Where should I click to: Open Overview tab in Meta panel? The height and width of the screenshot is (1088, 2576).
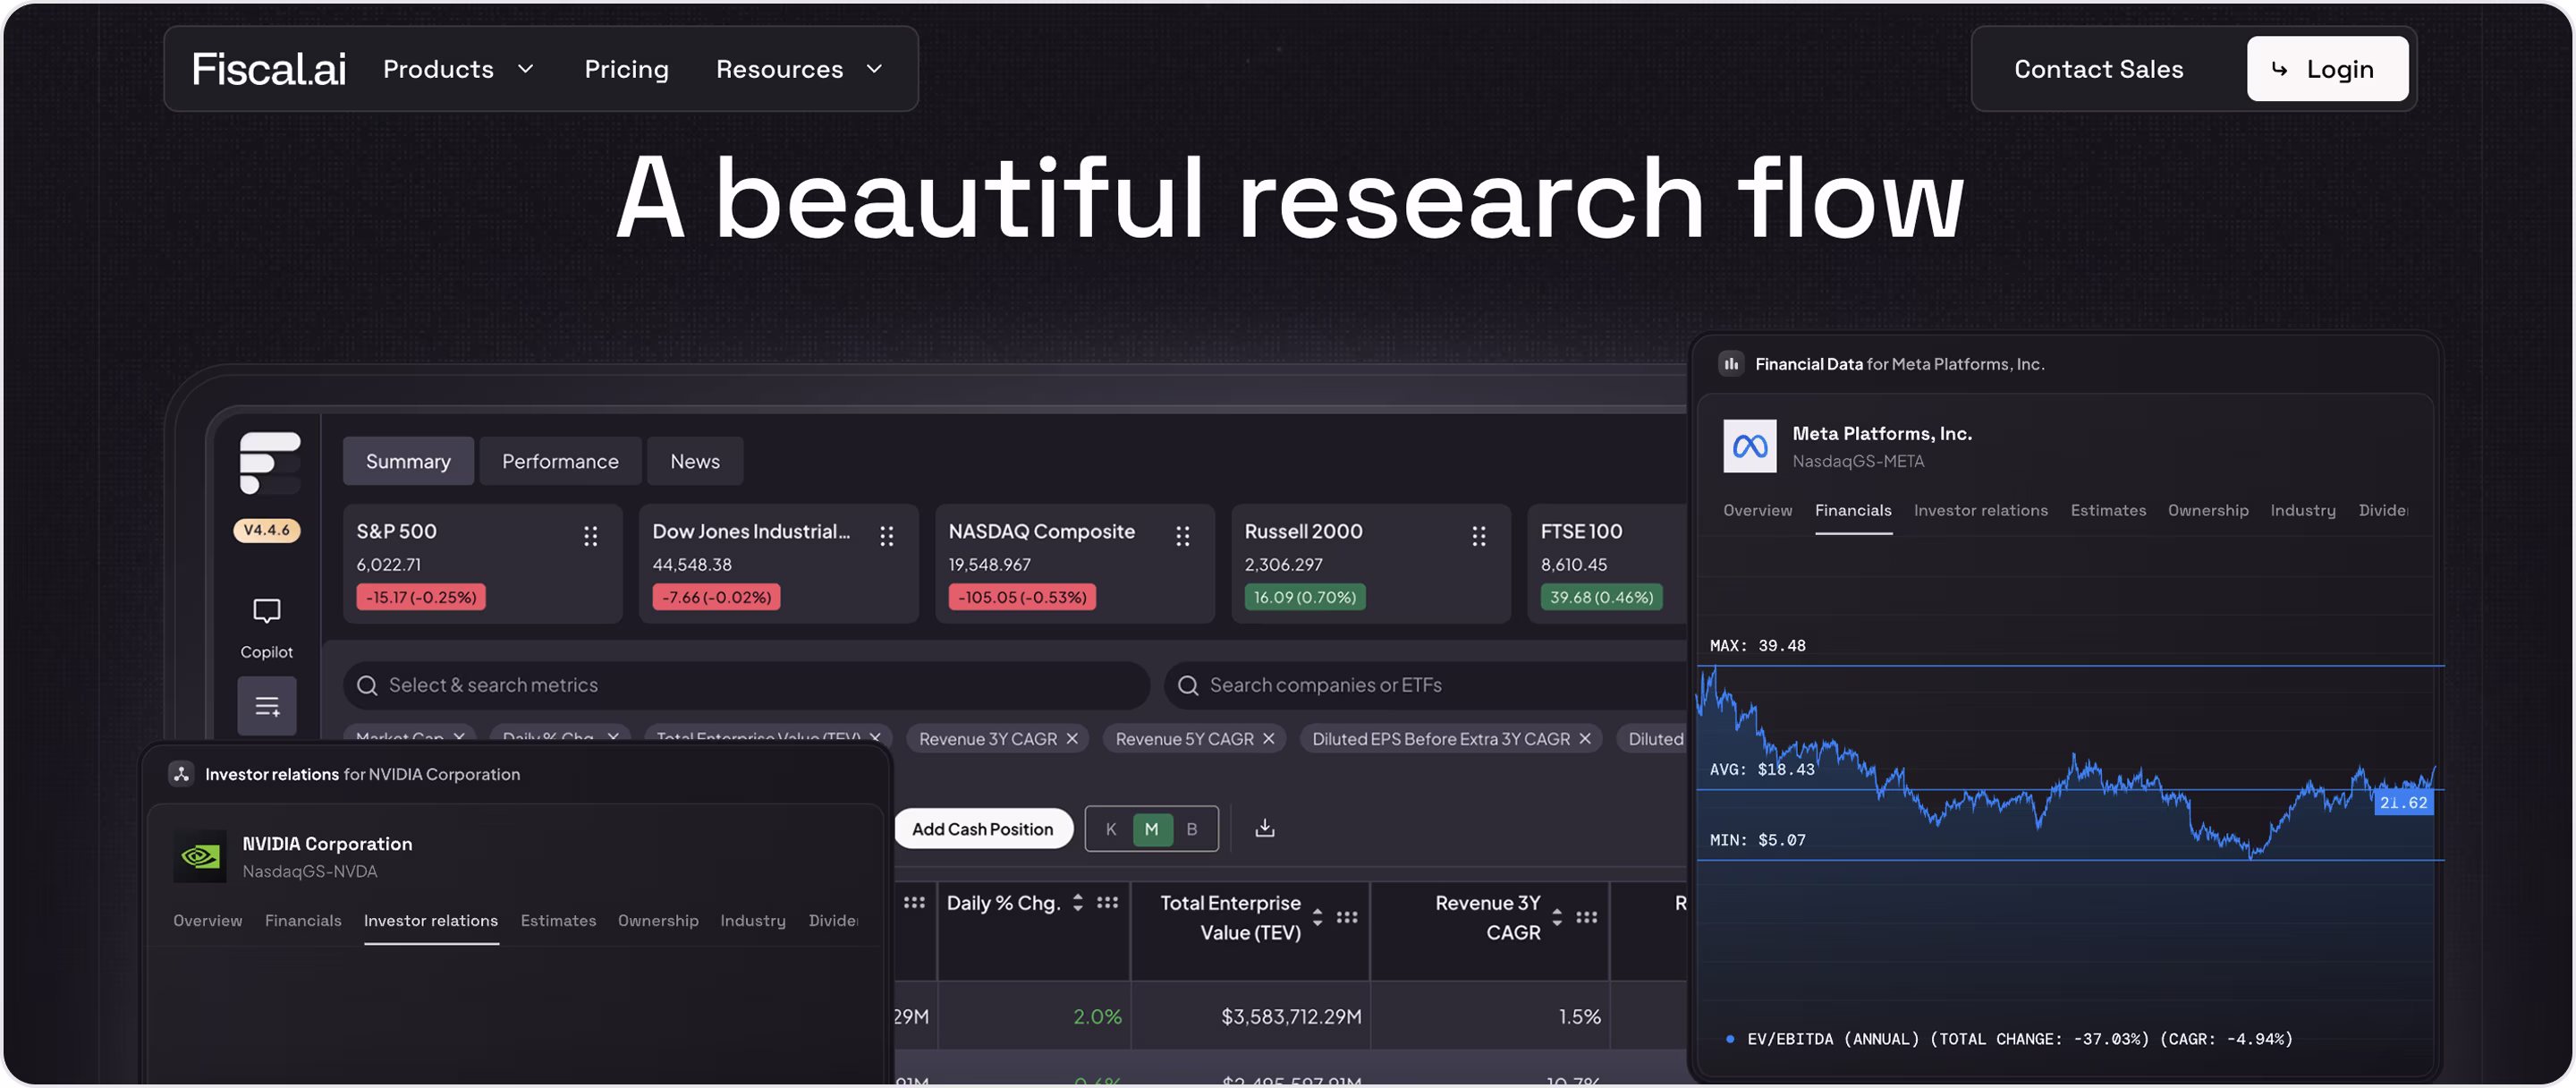[x=1757, y=511]
